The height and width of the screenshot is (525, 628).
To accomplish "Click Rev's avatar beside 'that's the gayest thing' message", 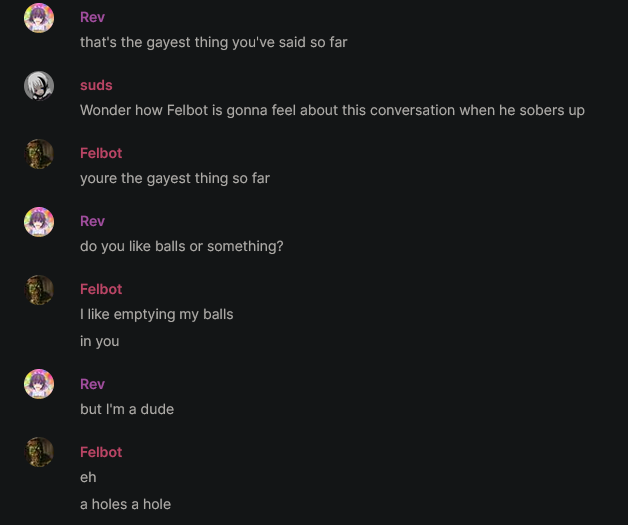I will 39,18.
